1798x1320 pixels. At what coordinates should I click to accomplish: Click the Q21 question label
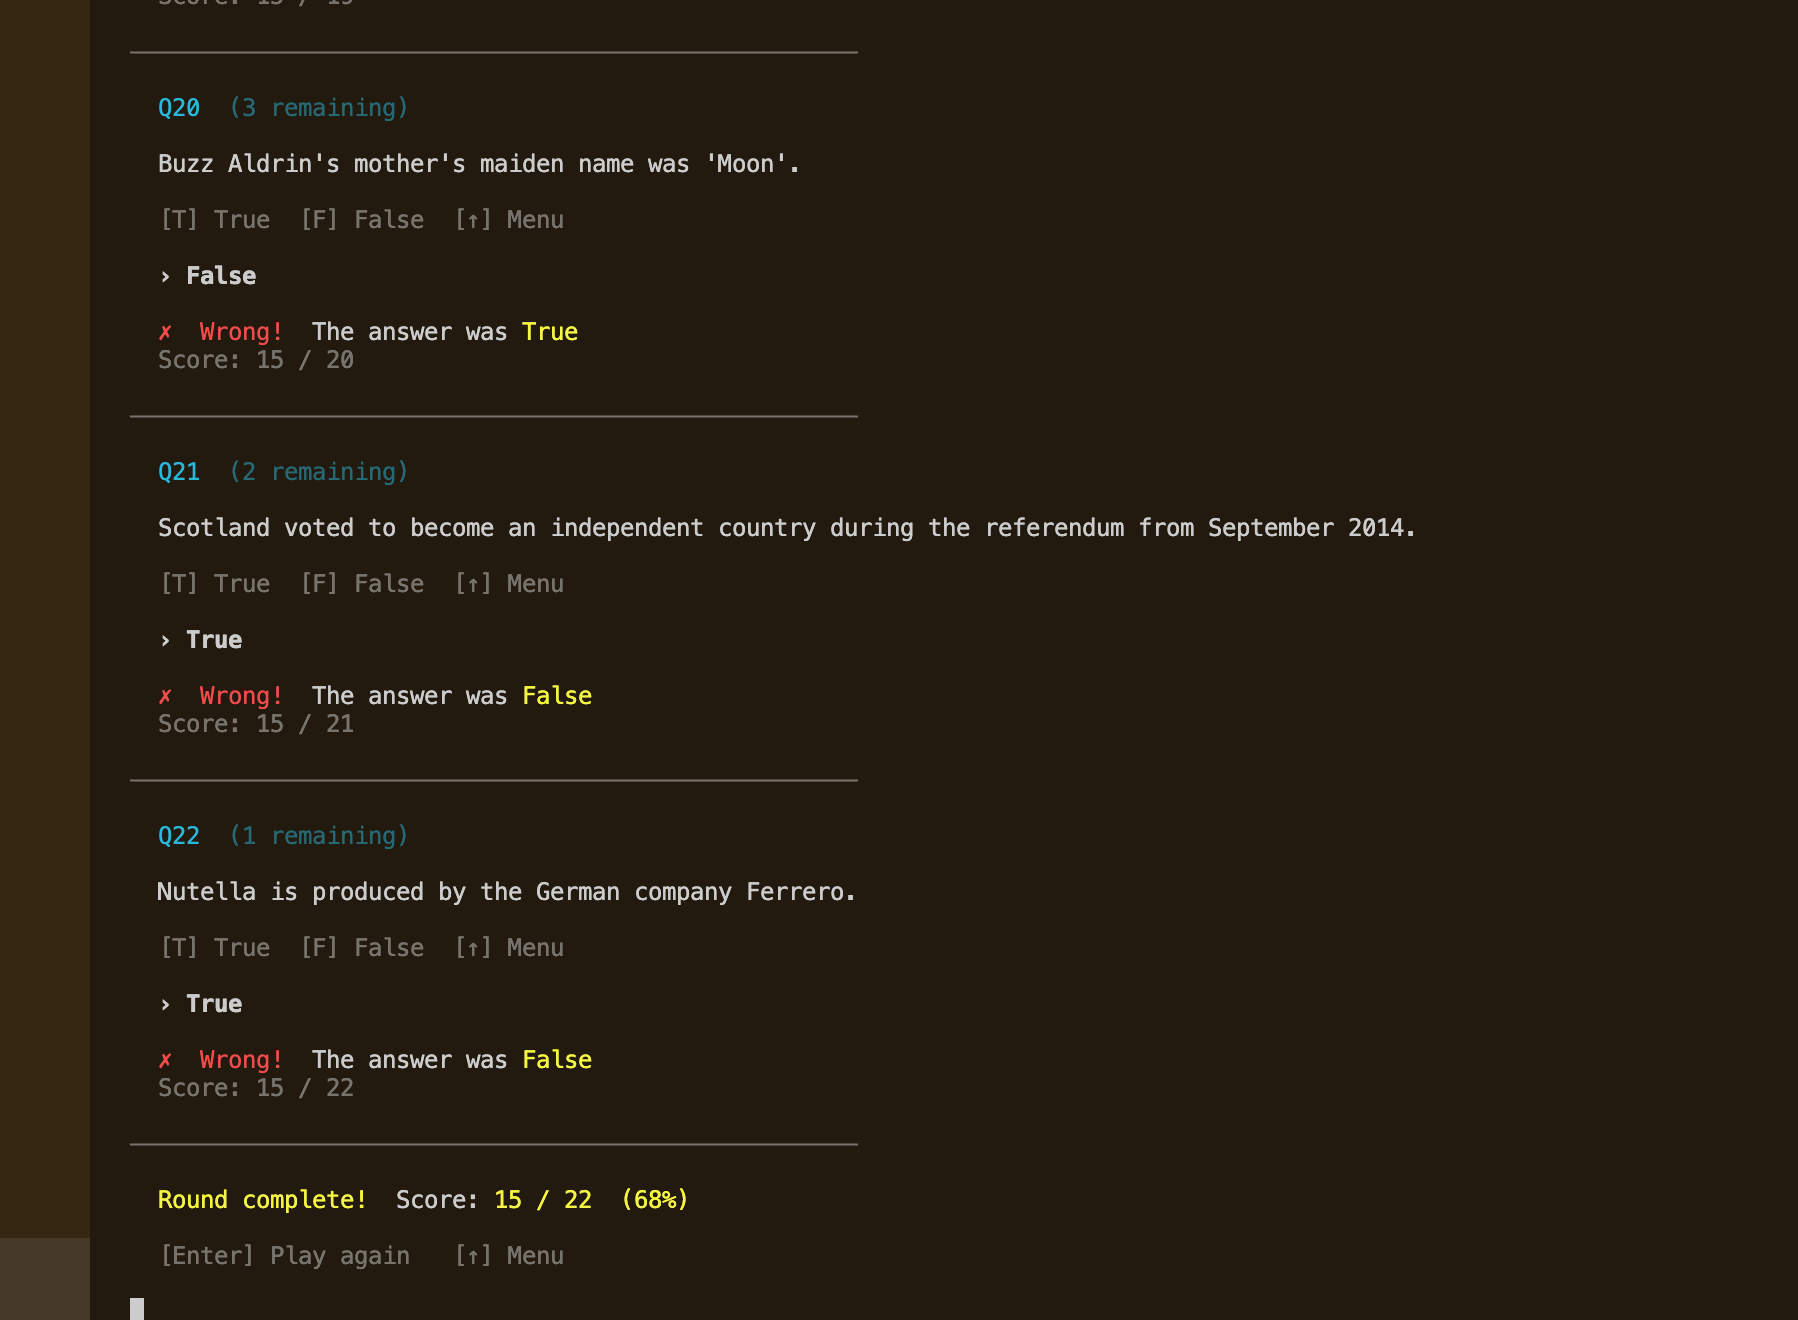179,472
